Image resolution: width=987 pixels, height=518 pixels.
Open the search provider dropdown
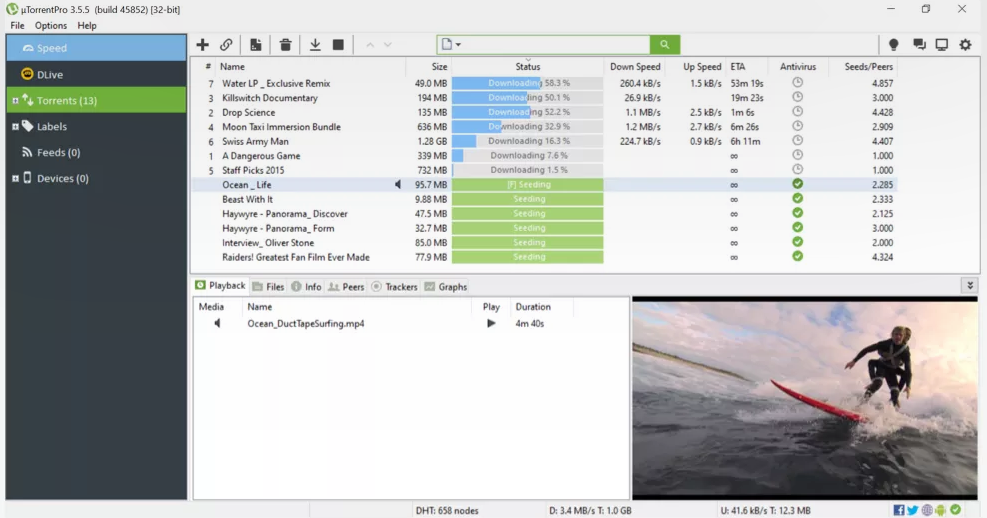(451, 45)
